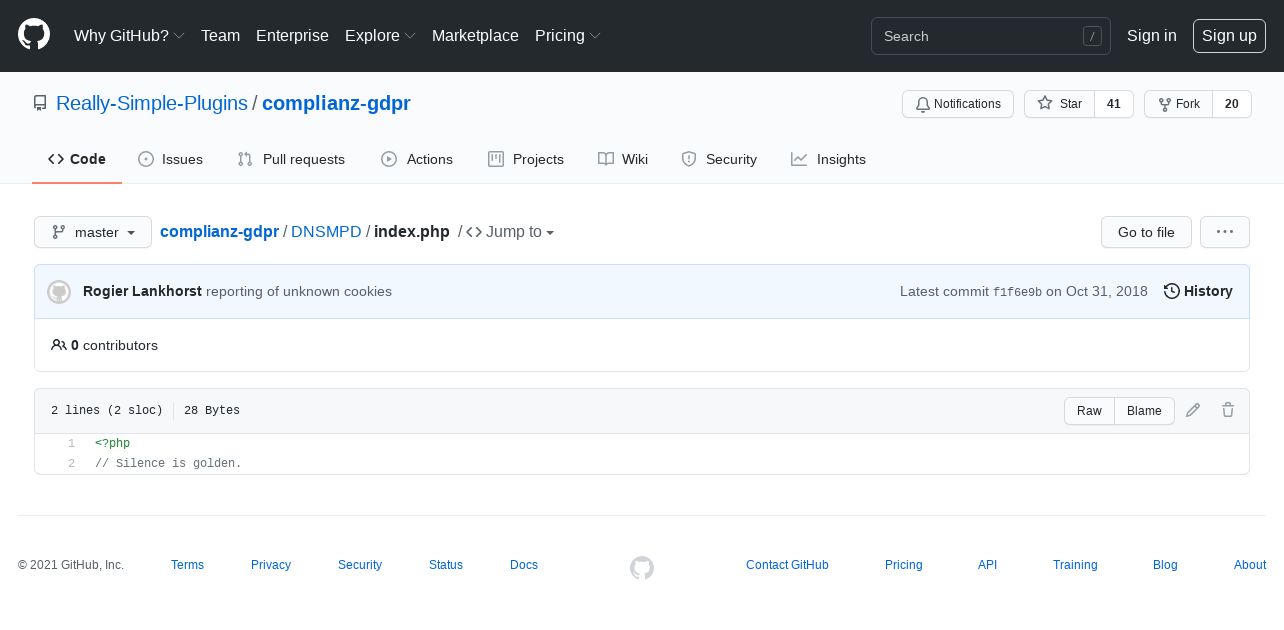1284x630 pixels.
Task: Open the Really-Simple-Plugins owner link
Action: tap(152, 103)
